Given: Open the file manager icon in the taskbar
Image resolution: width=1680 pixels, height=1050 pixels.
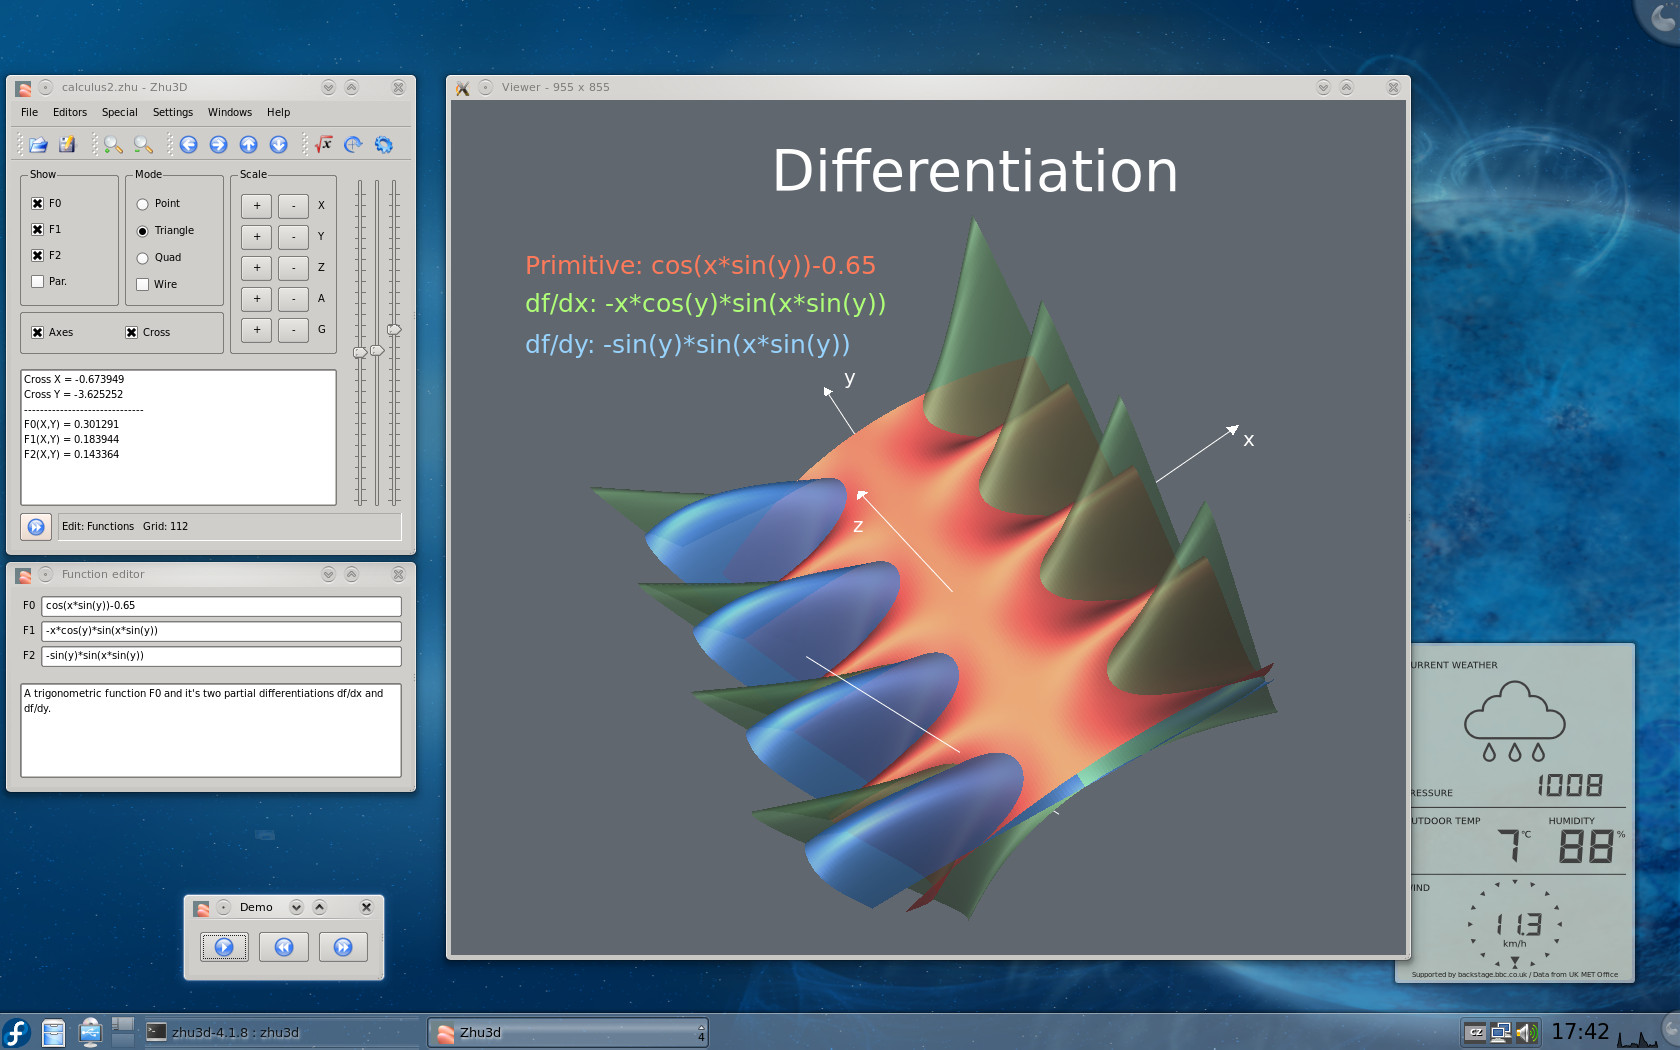Looking at the screenshot, I should tap(53, 1032).
